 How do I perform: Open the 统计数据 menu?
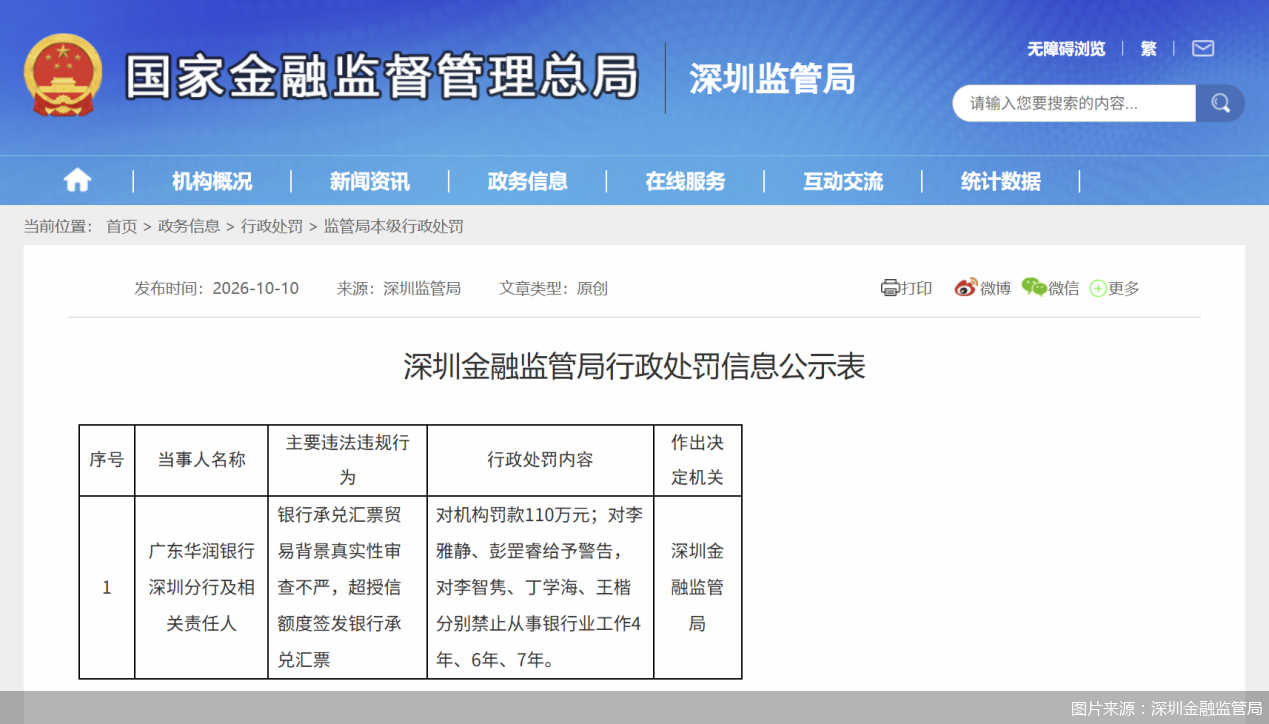(x=1001, y=181)
